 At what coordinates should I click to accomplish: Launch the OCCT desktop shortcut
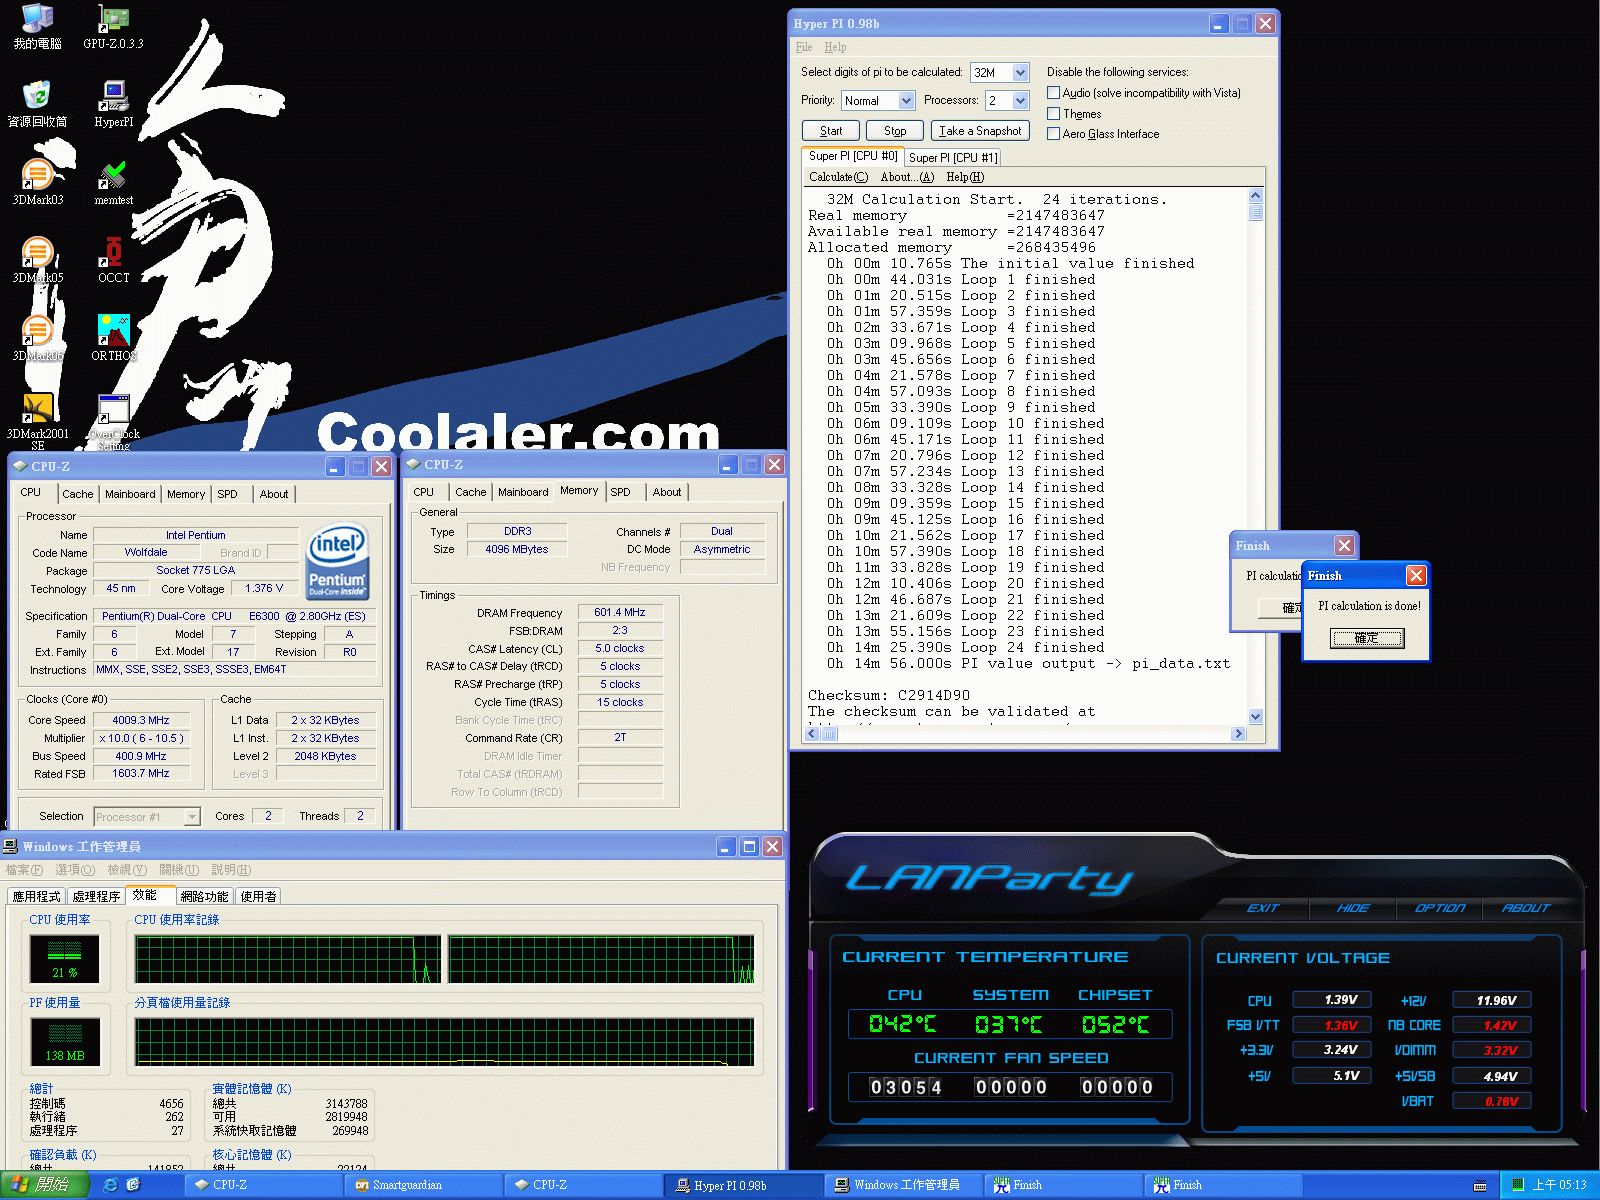tap(114, 260)
